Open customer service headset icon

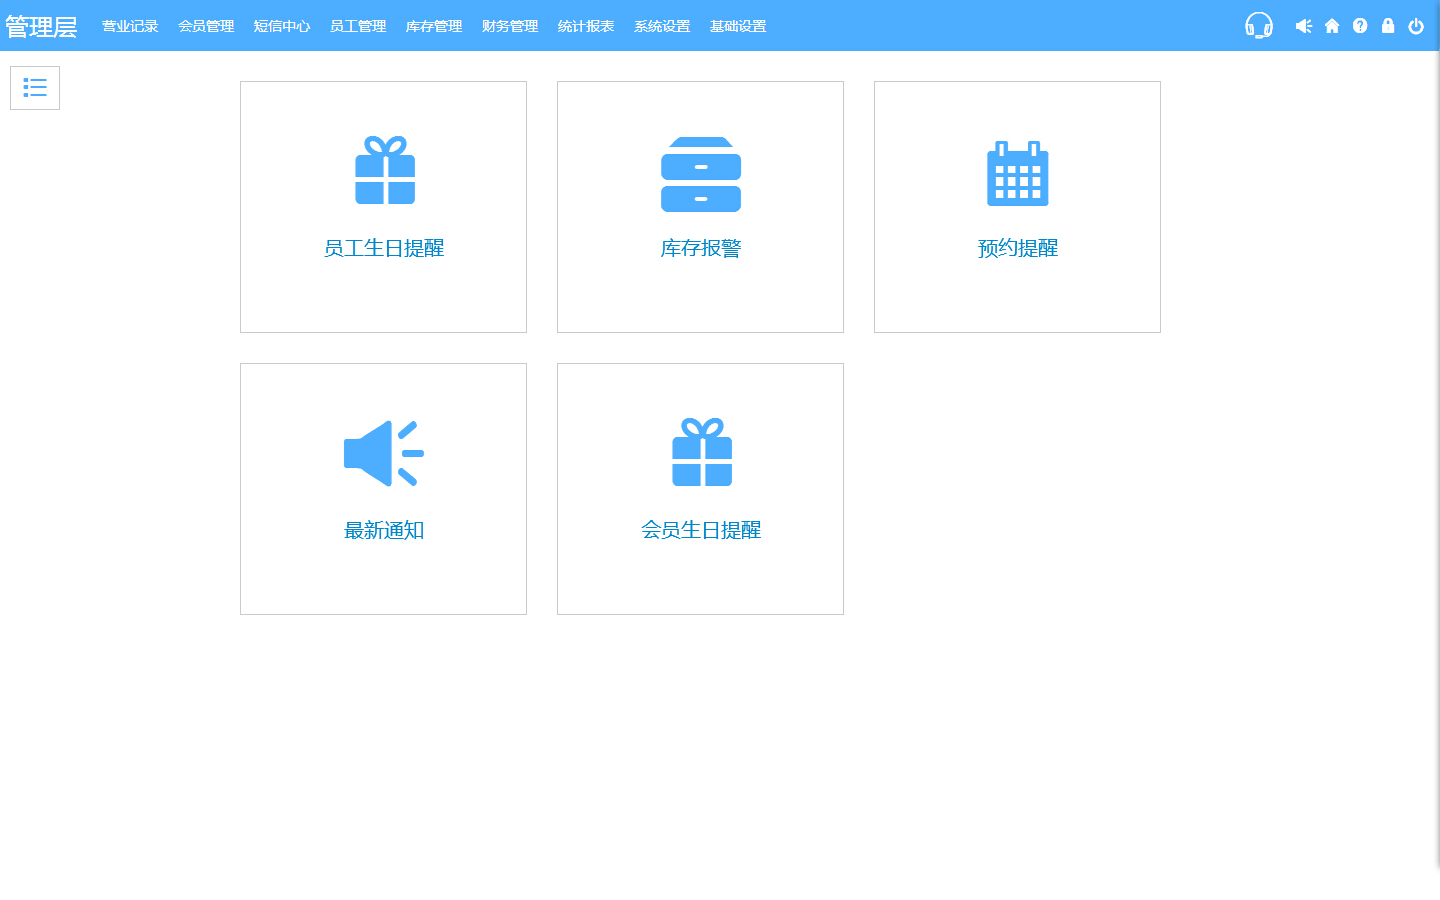tap(1258, 26)
